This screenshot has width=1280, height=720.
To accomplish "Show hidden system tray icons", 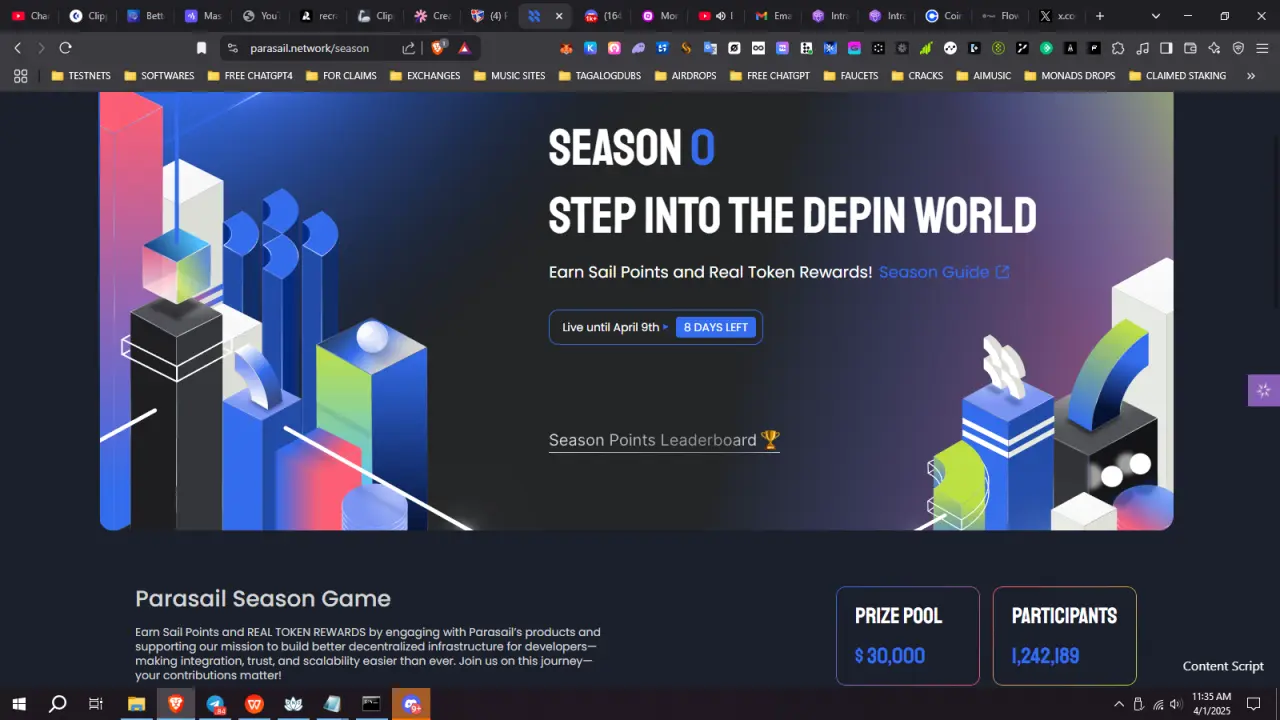I will point(1119,704).
